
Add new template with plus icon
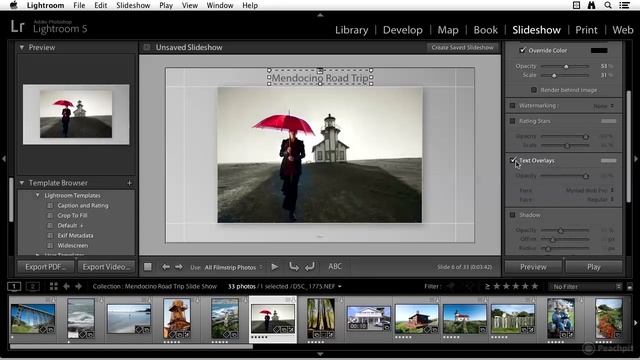129,183
